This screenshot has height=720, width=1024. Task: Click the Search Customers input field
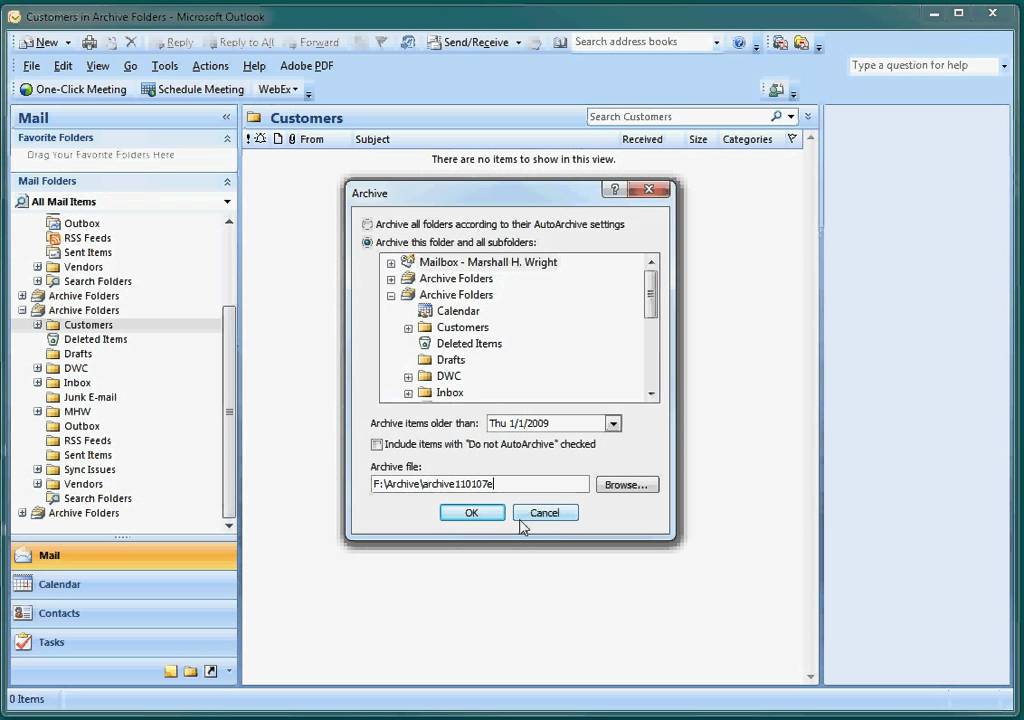(x=678, y=116)
